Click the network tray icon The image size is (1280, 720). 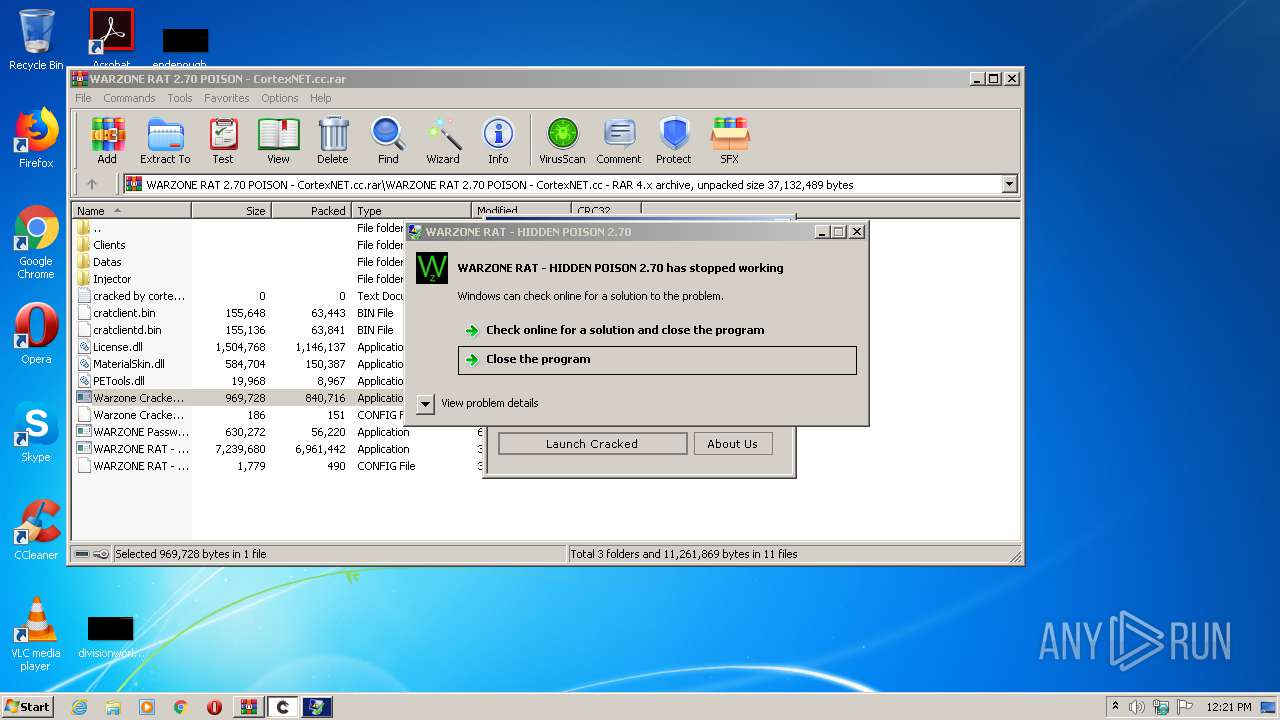[x=1160, y=707]
